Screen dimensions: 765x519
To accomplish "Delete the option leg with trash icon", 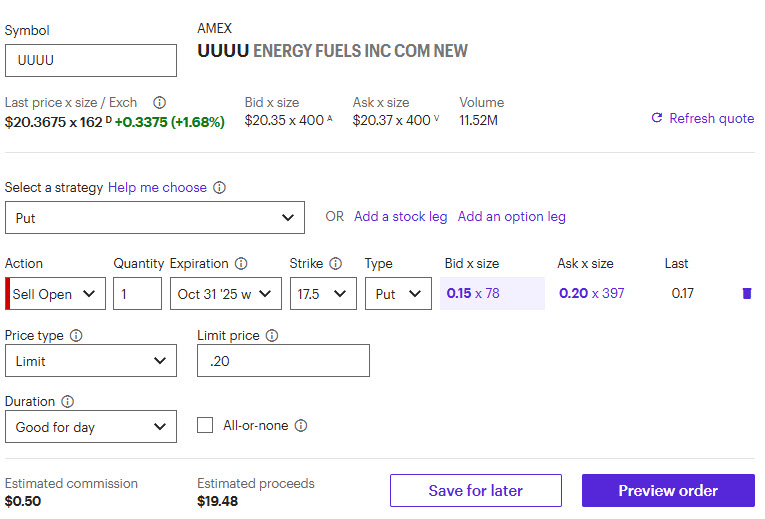I will (746, 293).
